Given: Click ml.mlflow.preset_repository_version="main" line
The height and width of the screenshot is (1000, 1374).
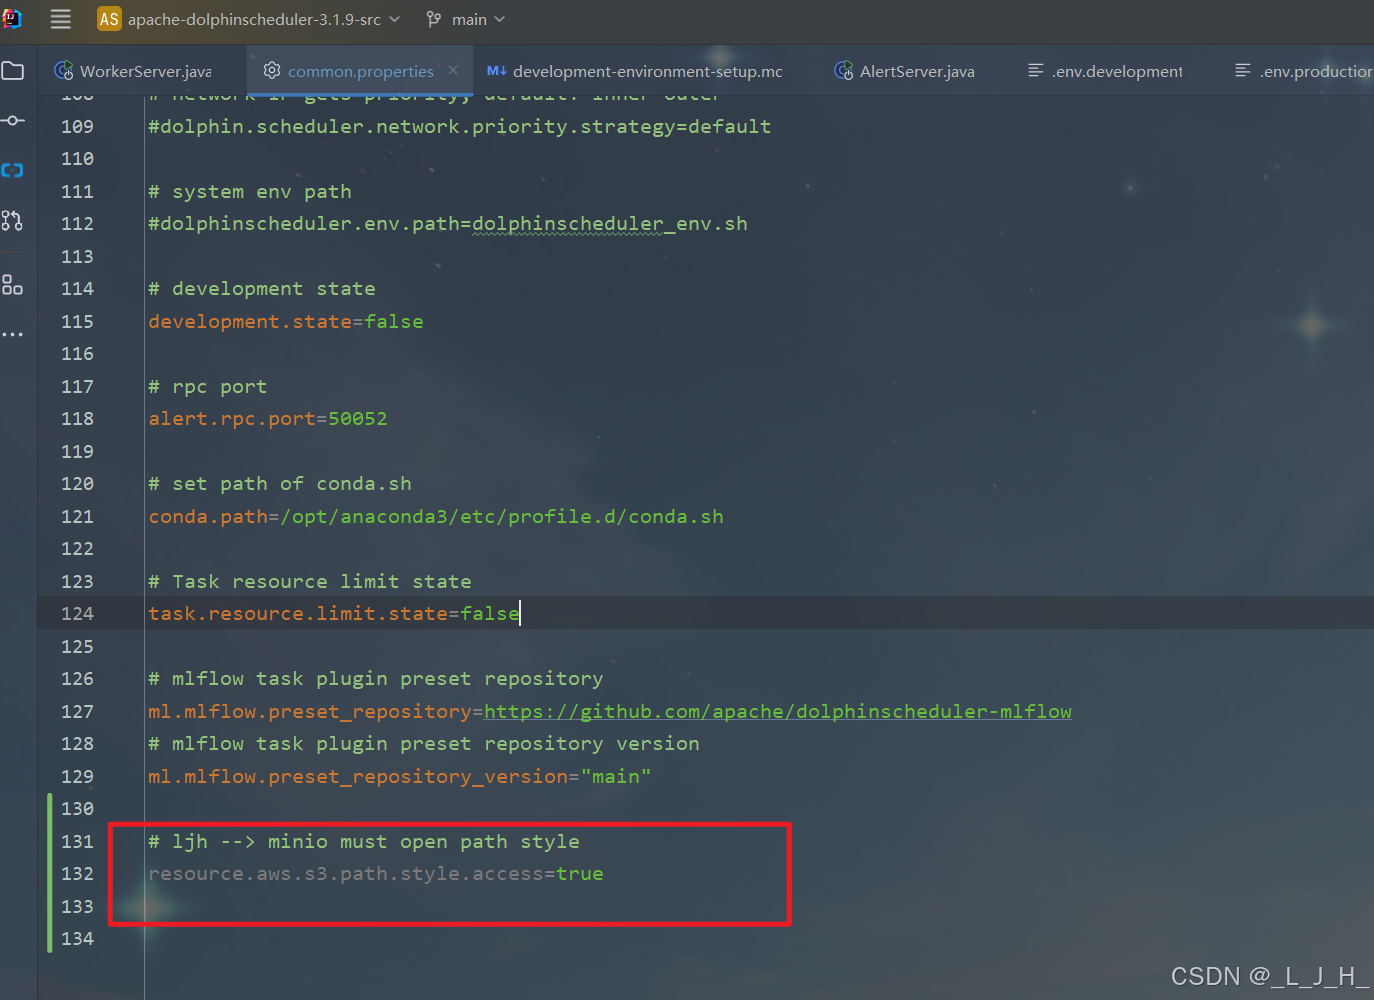Looking at the screenshot, I should 400,776.
